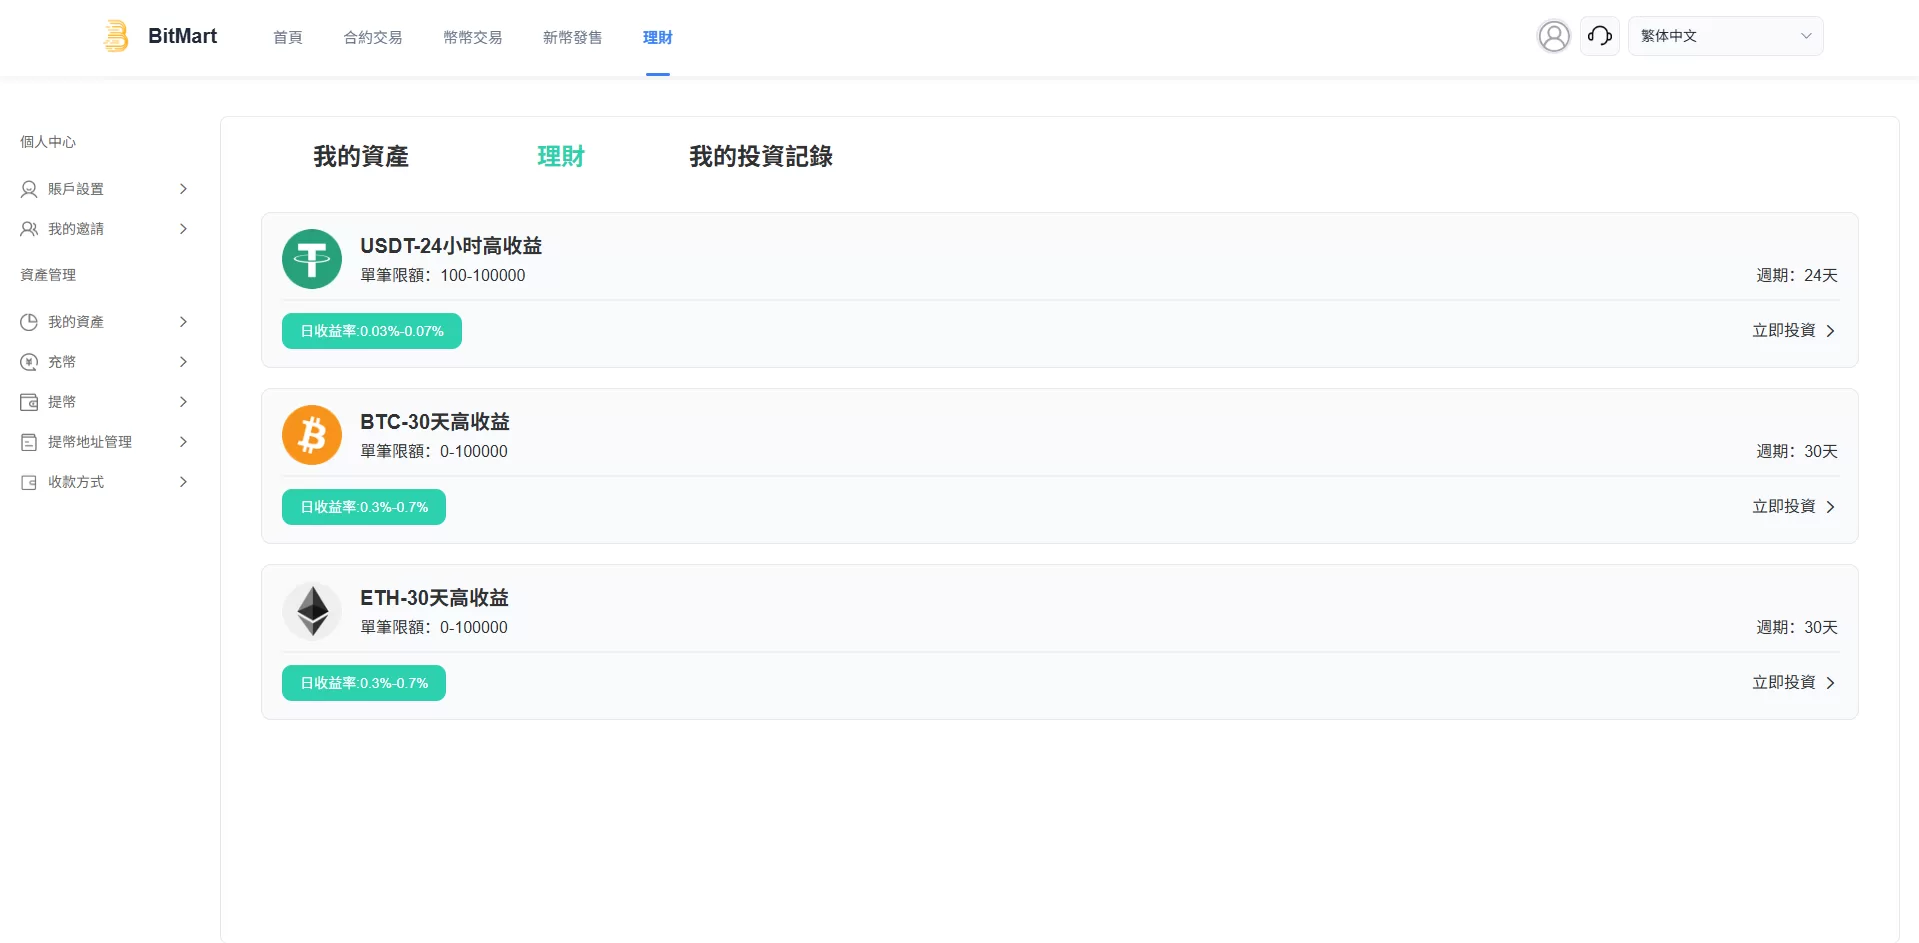Click the ETH 日收益率 0.3%-0.7% badge
This screenshot has height=943, width=1919.
pyautogui.click(x=364, y=683)
